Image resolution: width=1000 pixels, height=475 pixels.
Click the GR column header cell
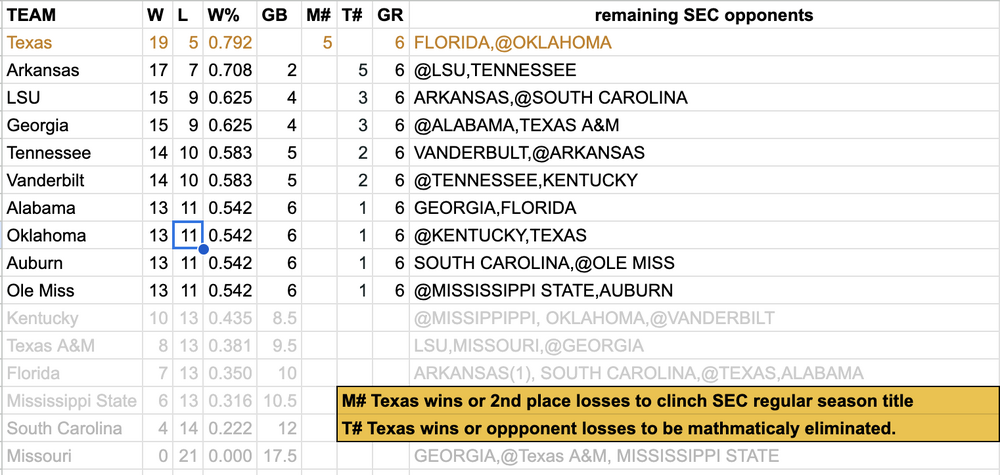pyautogui.click(x=390, y=15)
